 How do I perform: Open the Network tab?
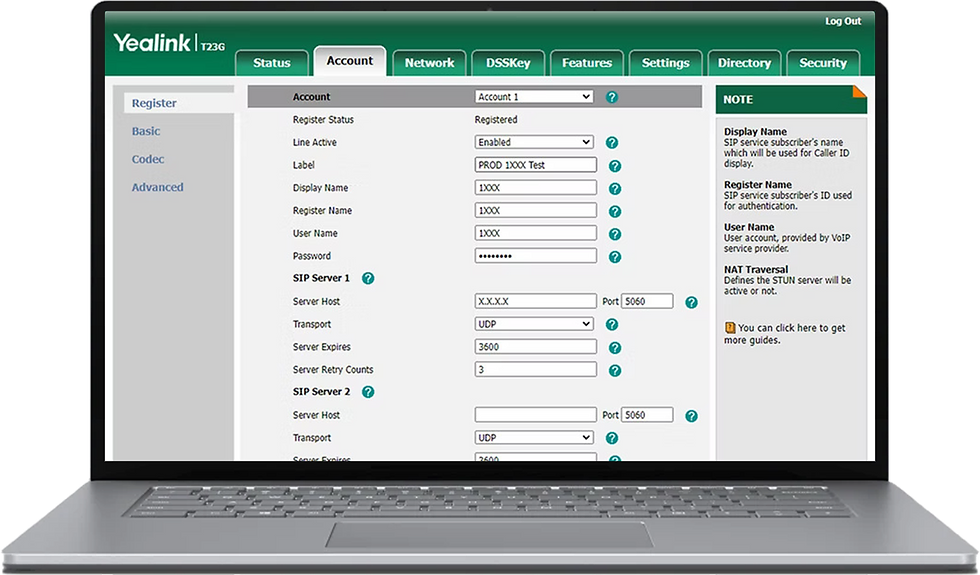(429, 62)
